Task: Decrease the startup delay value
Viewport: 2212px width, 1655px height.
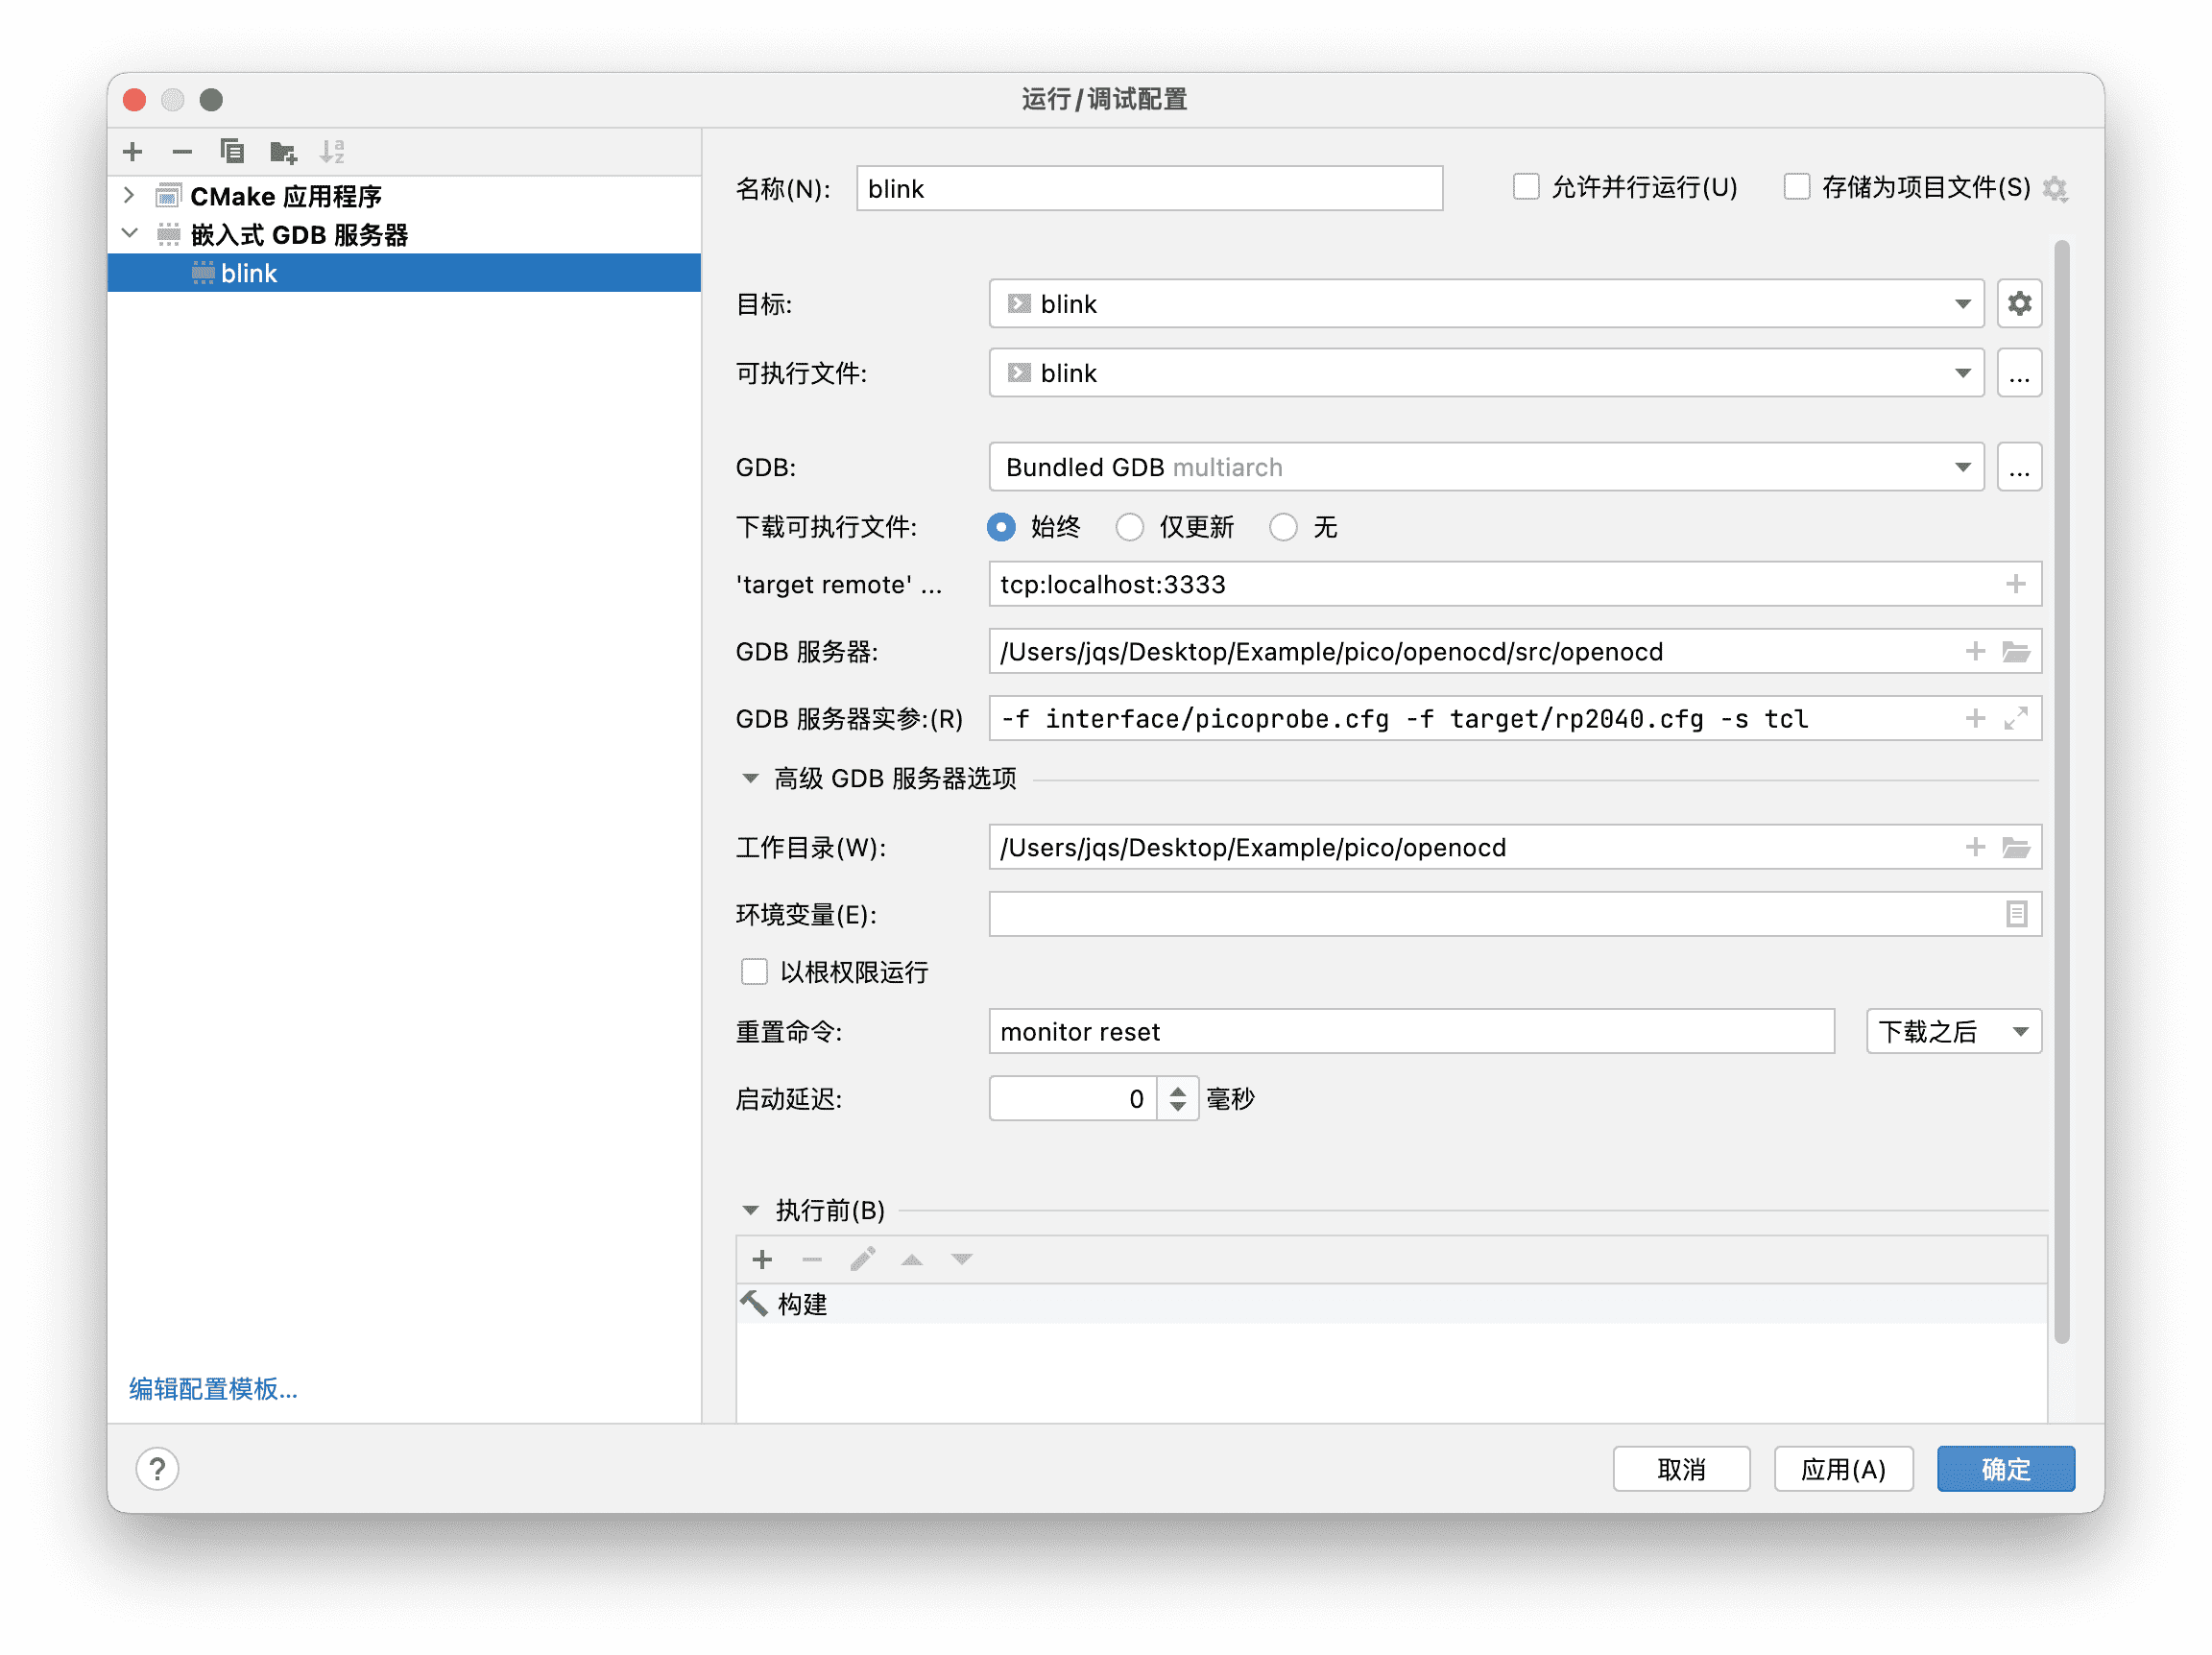Action: click(x=1178, y=1108)
